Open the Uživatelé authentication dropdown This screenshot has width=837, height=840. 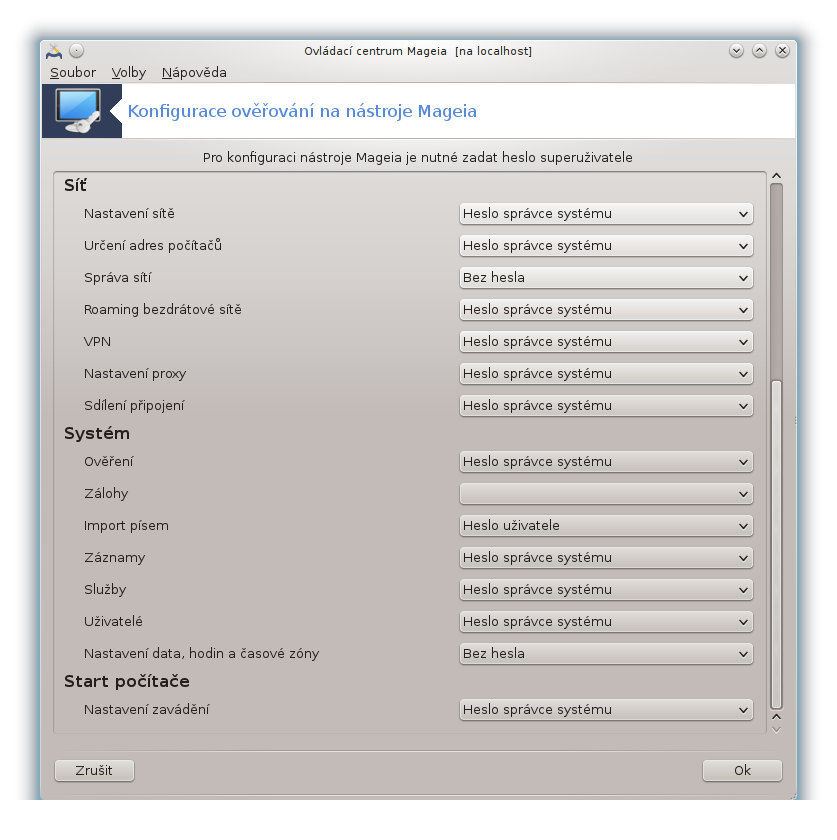coord(606,621)
